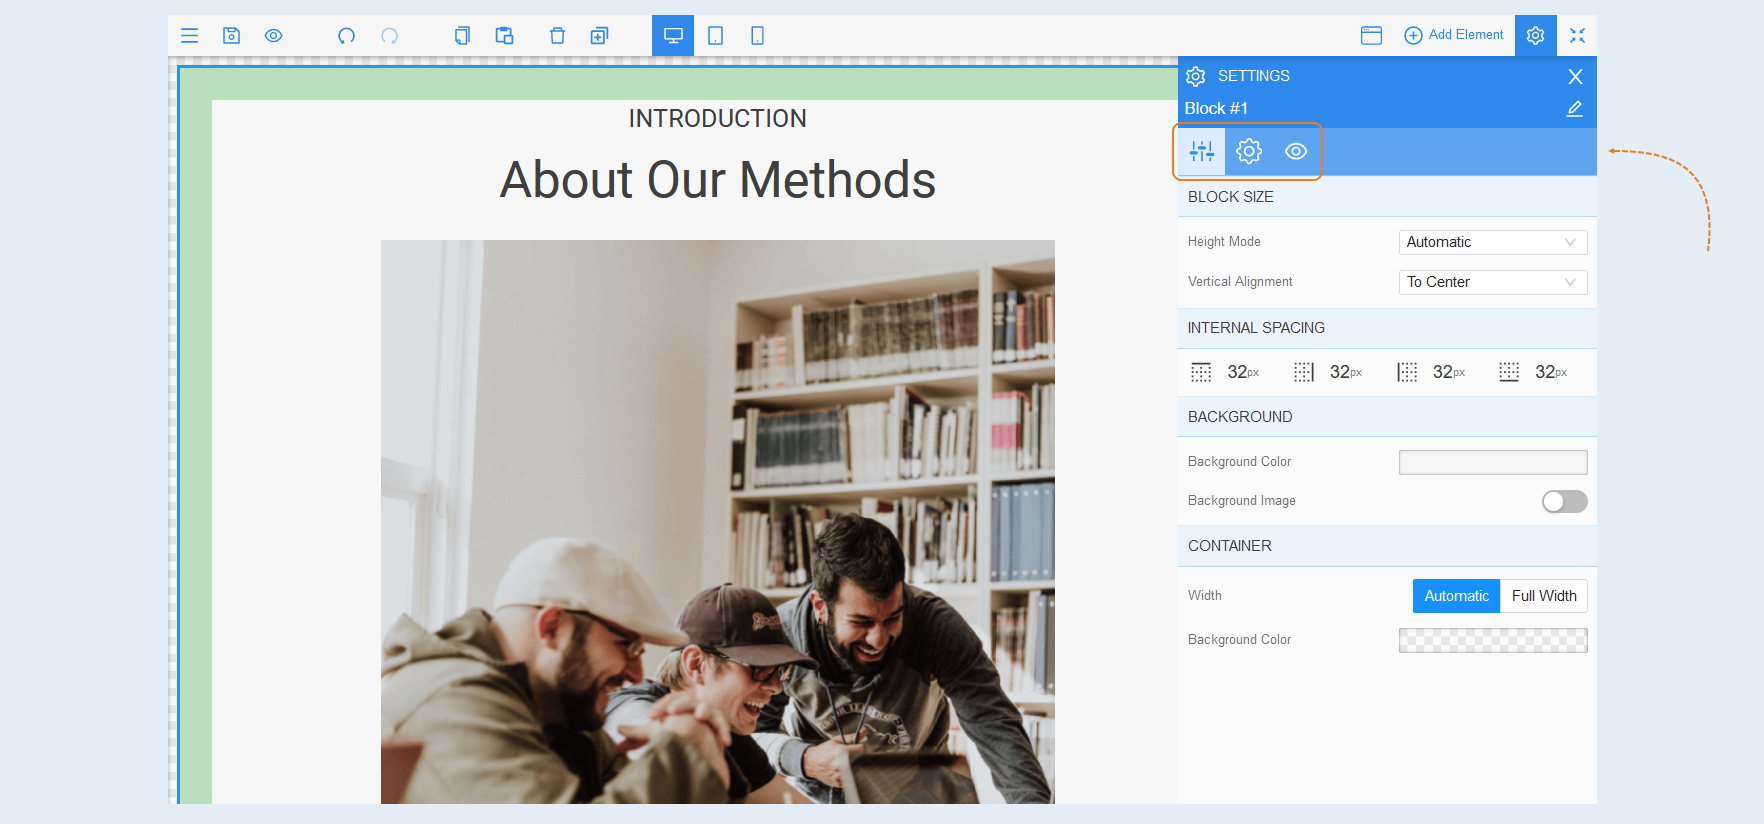Select the About Our Methods heading

click(717, 180)
